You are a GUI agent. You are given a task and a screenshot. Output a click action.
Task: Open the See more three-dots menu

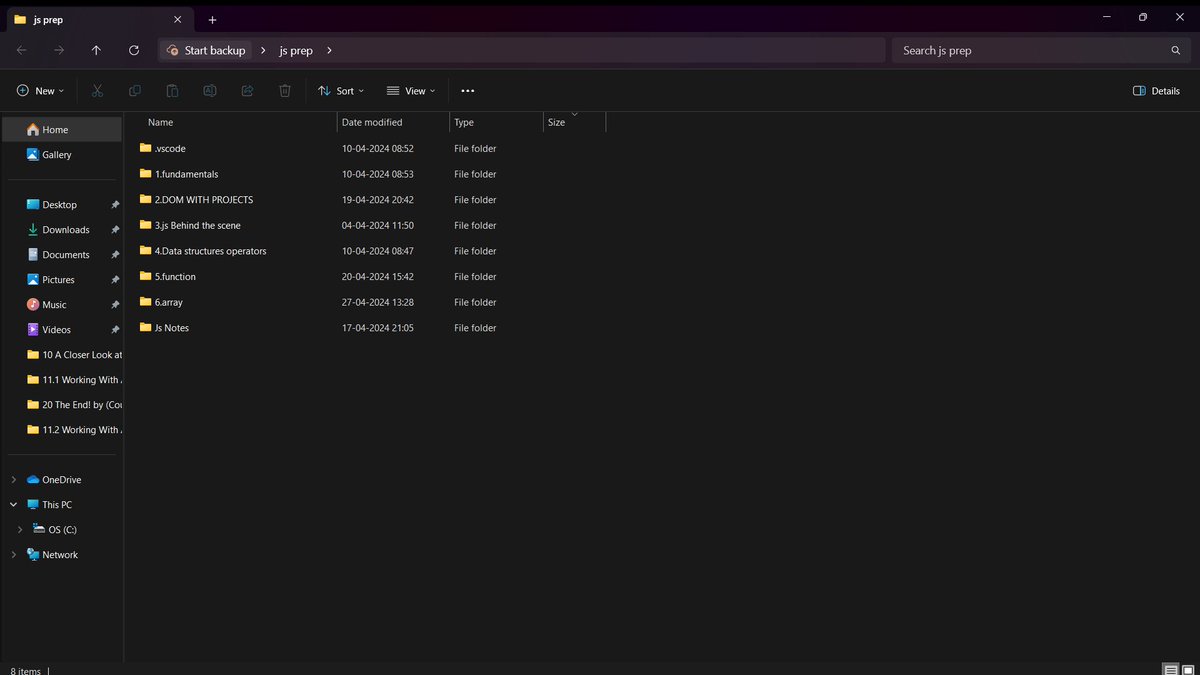point(467,91)
